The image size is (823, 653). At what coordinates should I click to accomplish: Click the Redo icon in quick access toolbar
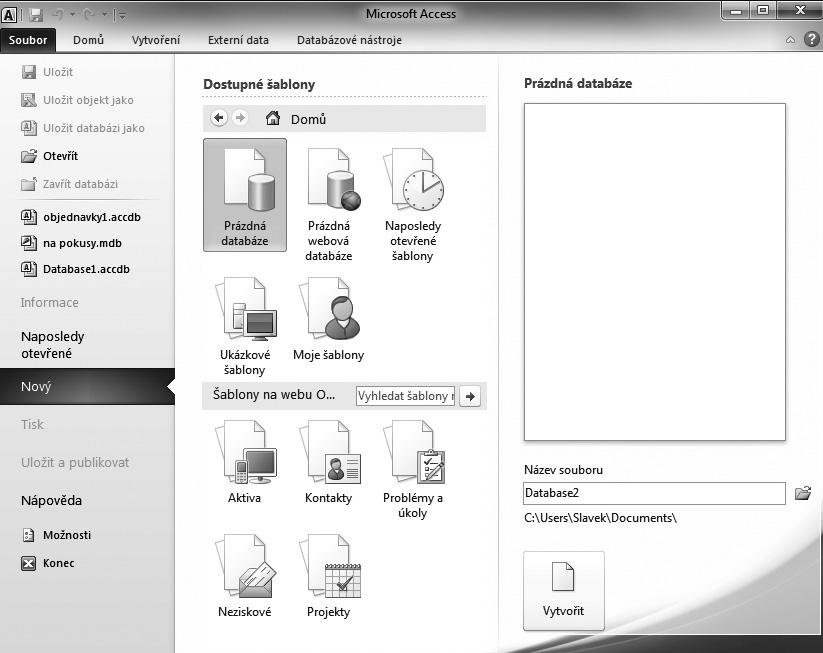click(x=90, y=15)
